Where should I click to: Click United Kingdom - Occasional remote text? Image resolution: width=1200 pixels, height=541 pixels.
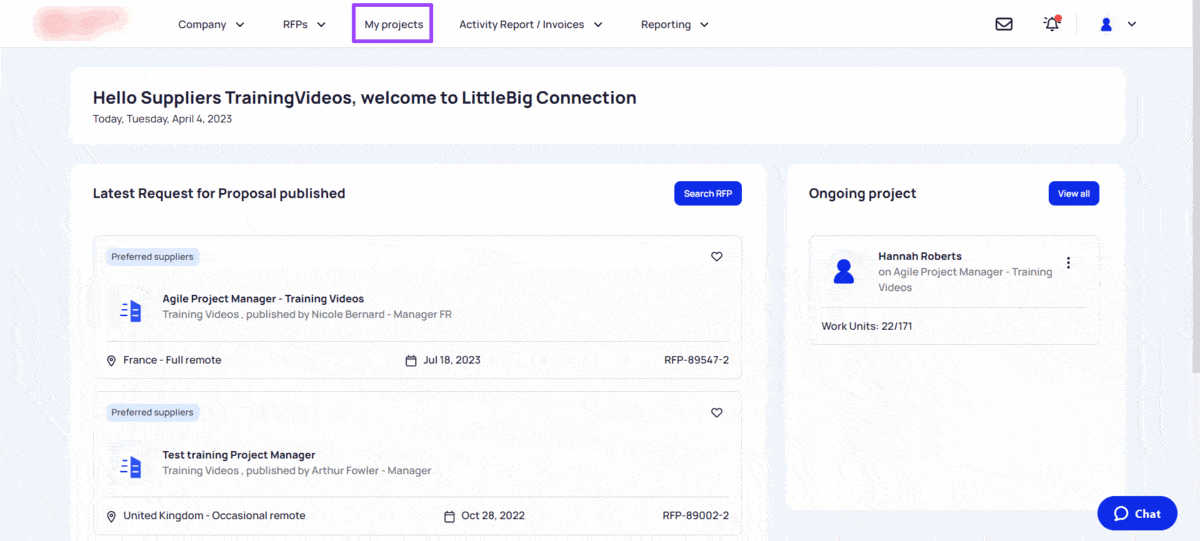tap(214, 516)
